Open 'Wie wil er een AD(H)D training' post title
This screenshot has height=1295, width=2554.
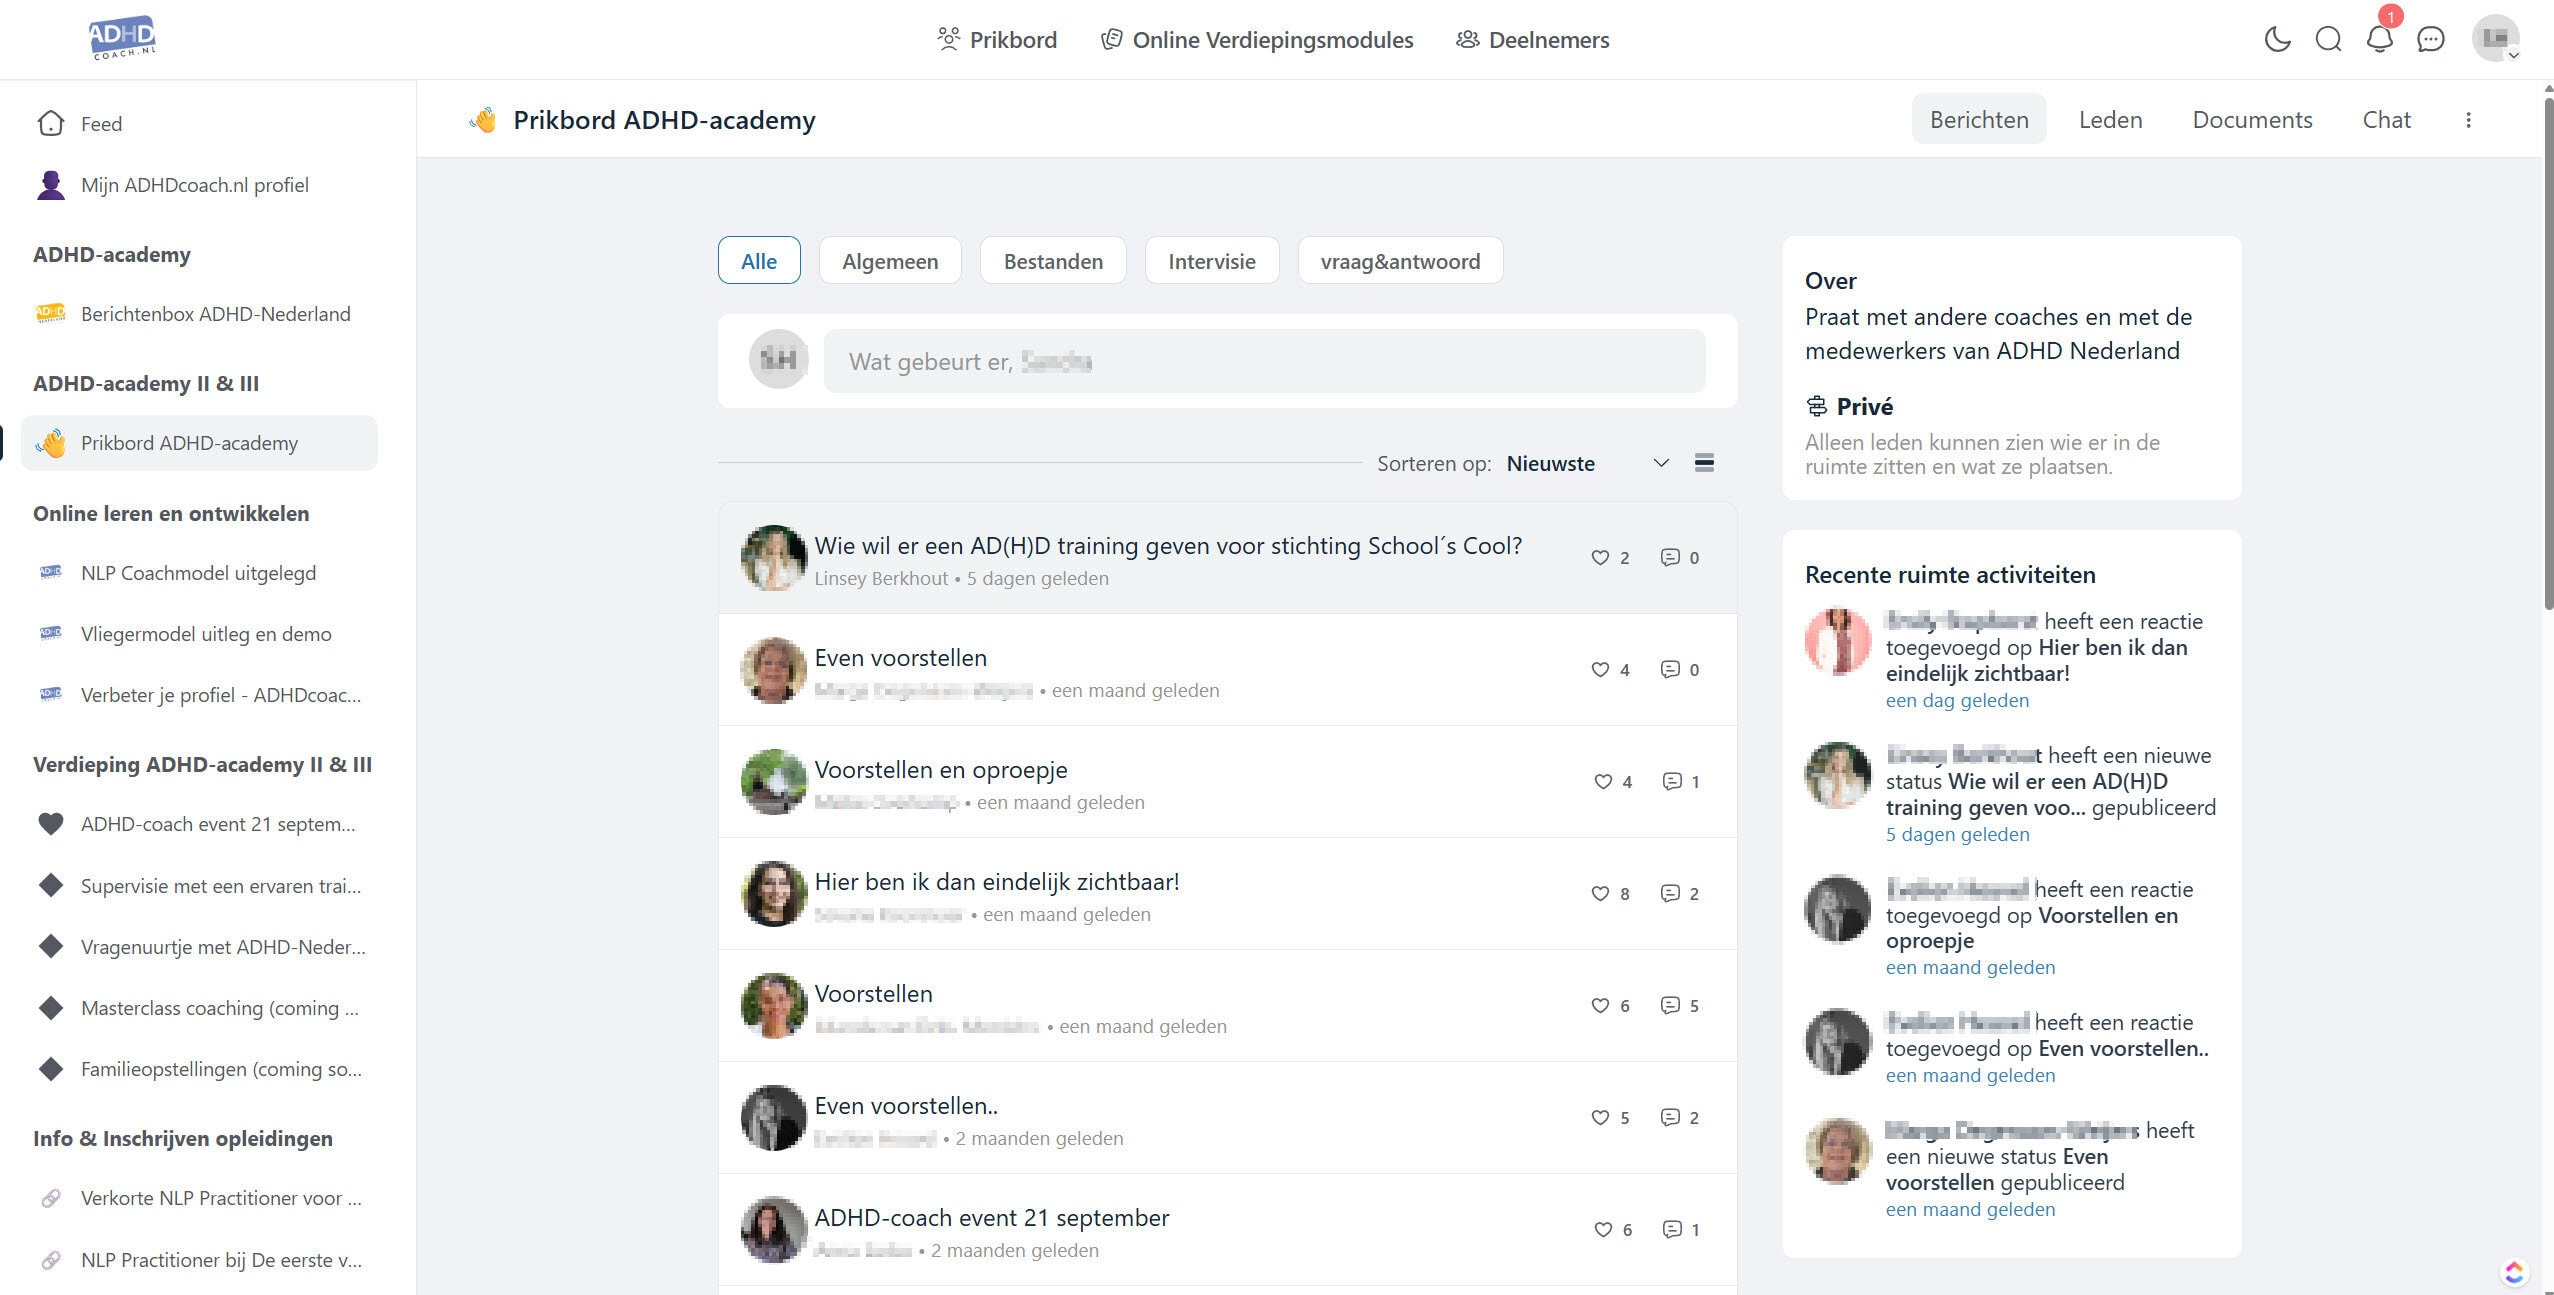click(1168, 546)
